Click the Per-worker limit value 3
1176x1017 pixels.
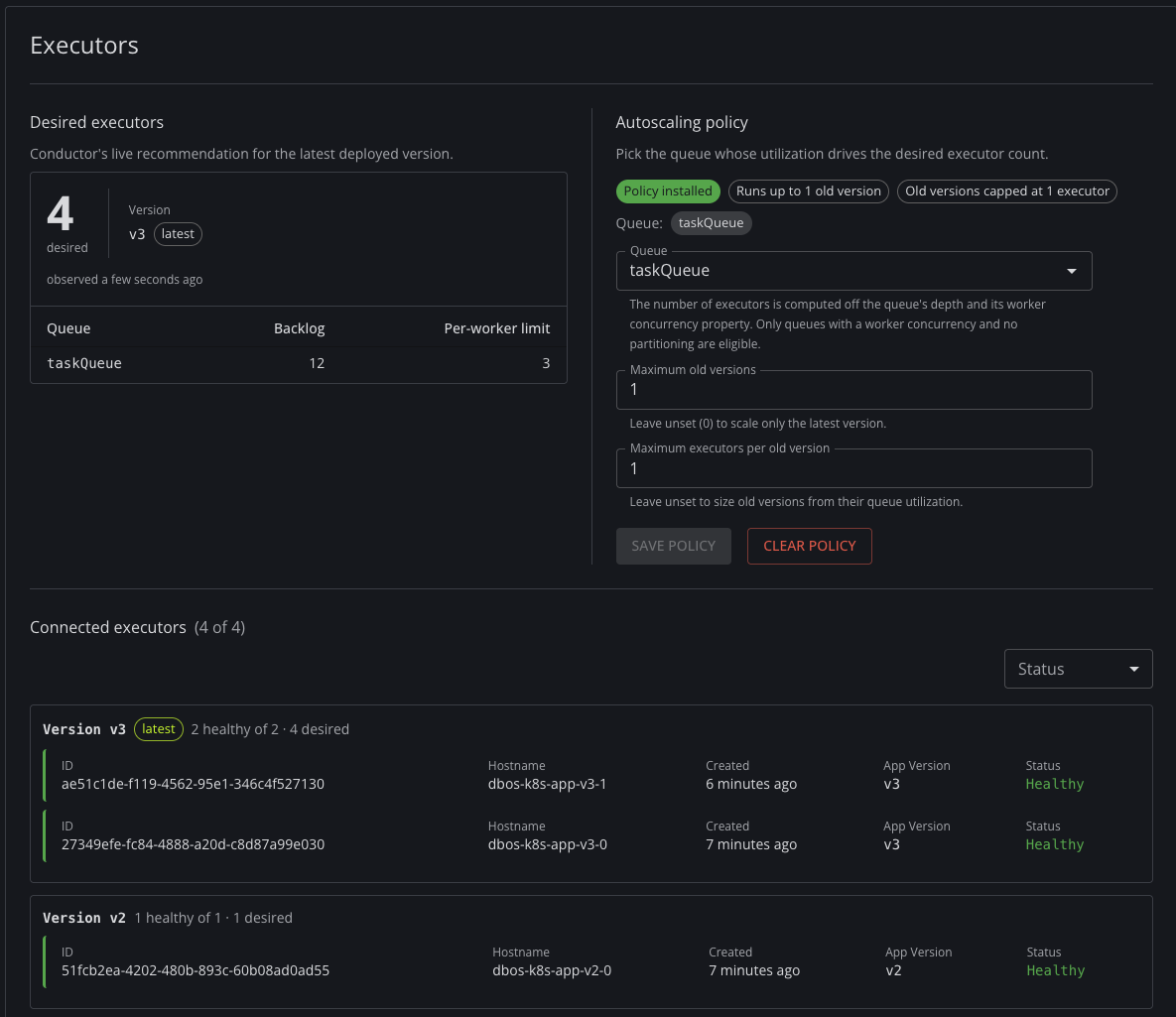[x=546, y=364]
